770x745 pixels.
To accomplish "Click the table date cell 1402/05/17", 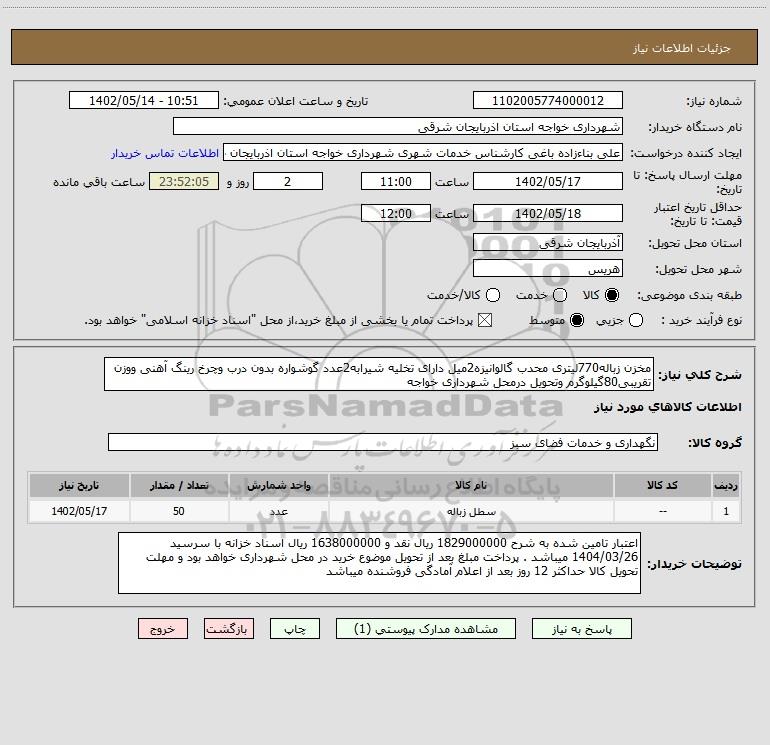I will 79,511.
